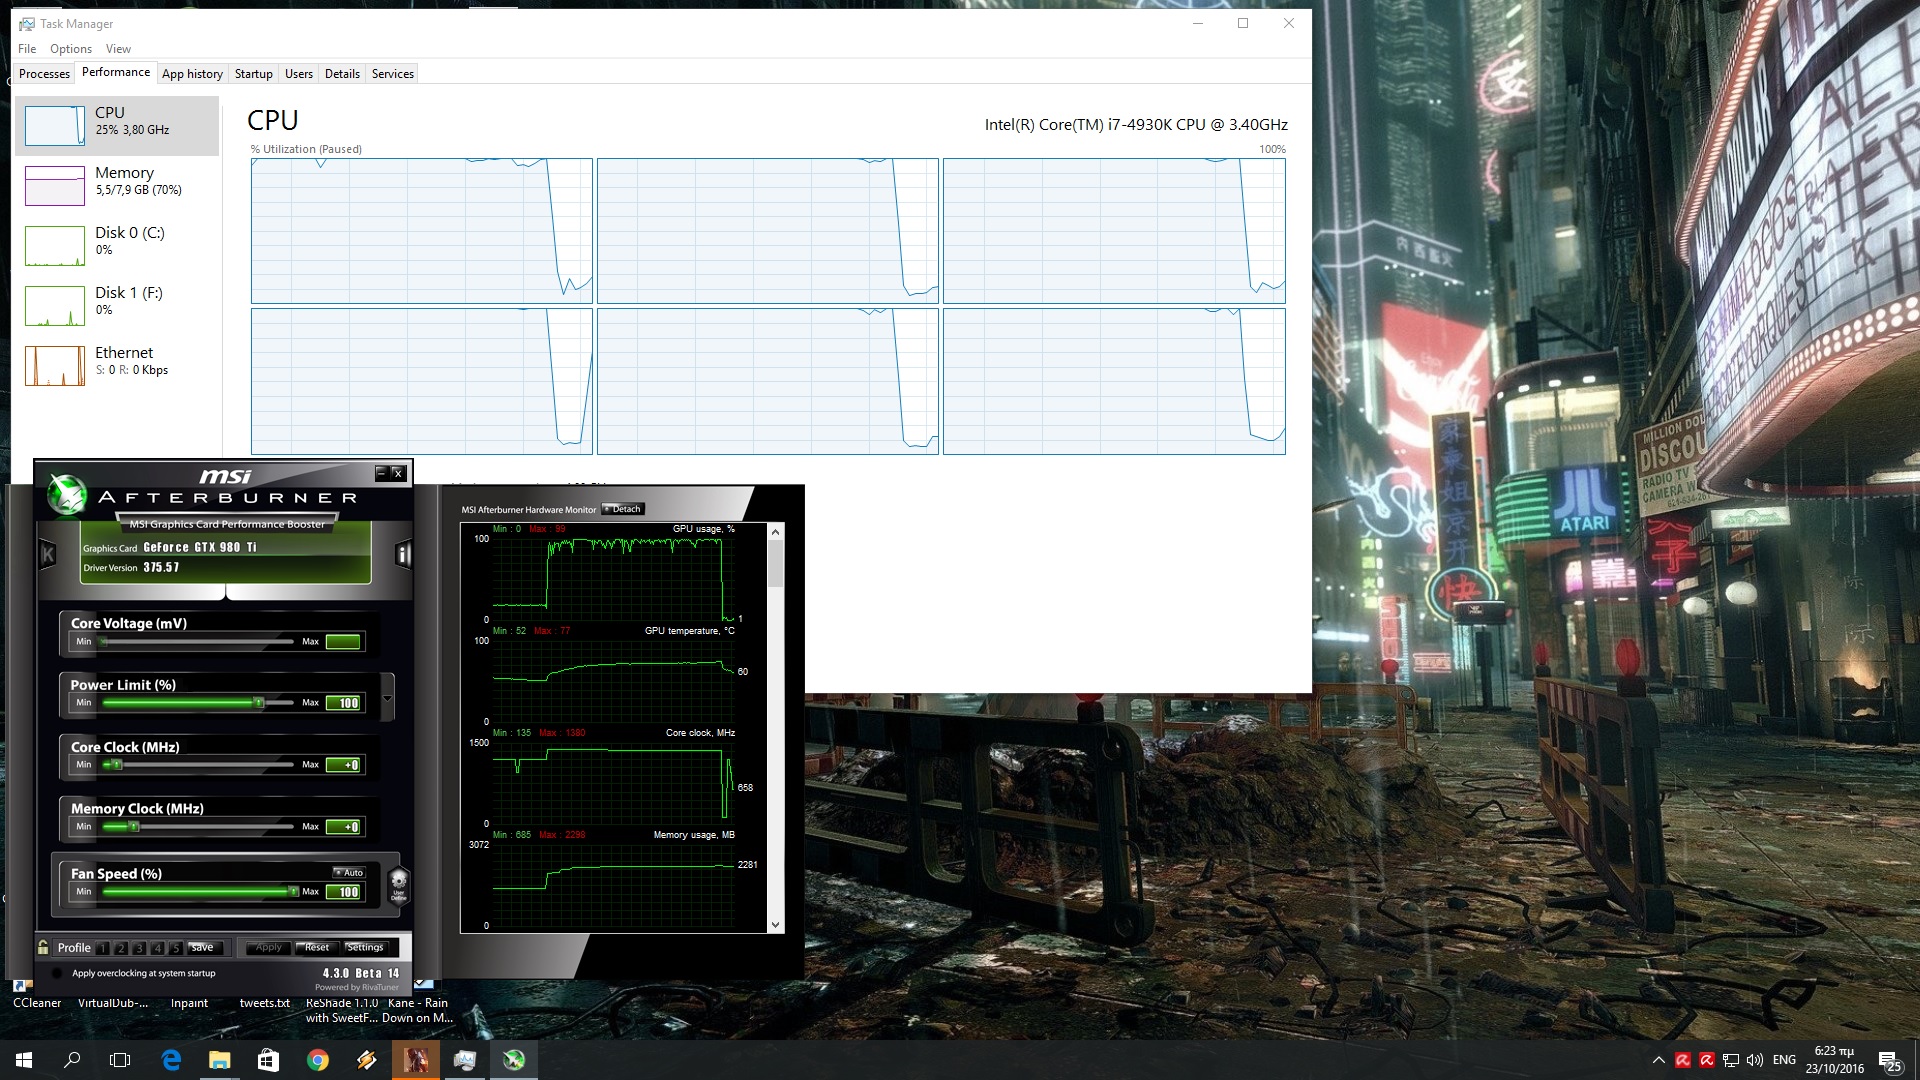Click the Kombustor 'K' icon in Afterburner
Viewport: 1920px width, 1080px height.
point(47,554)
